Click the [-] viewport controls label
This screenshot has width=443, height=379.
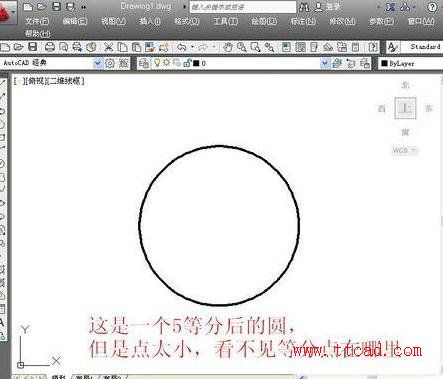[18, 81]
